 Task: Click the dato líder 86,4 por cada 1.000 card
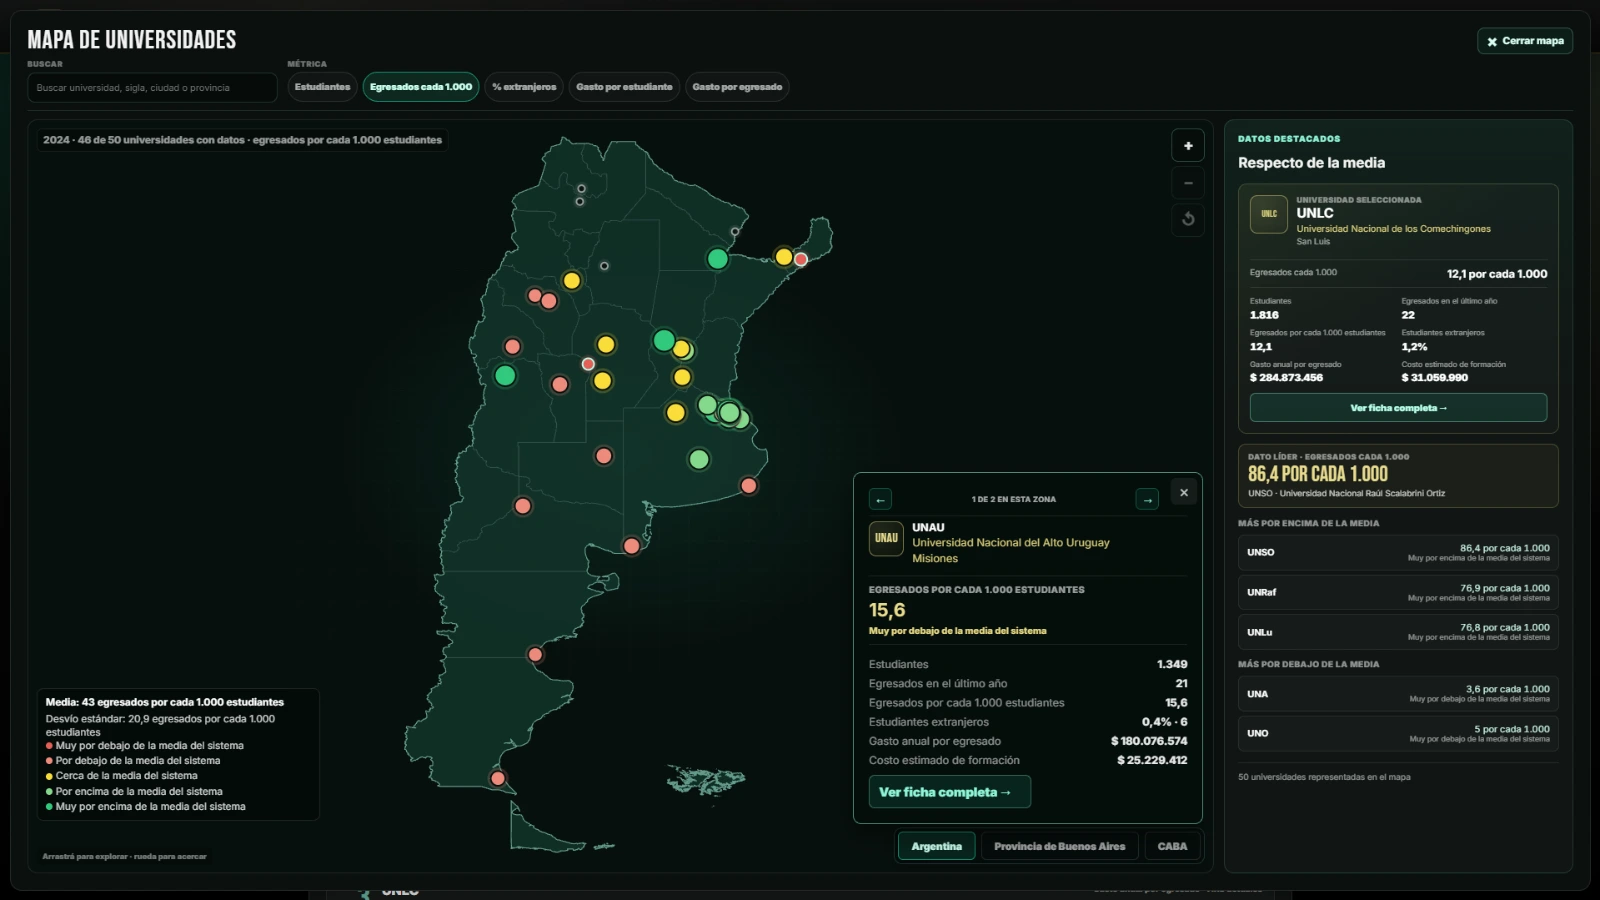click(x=1398, y=476)
